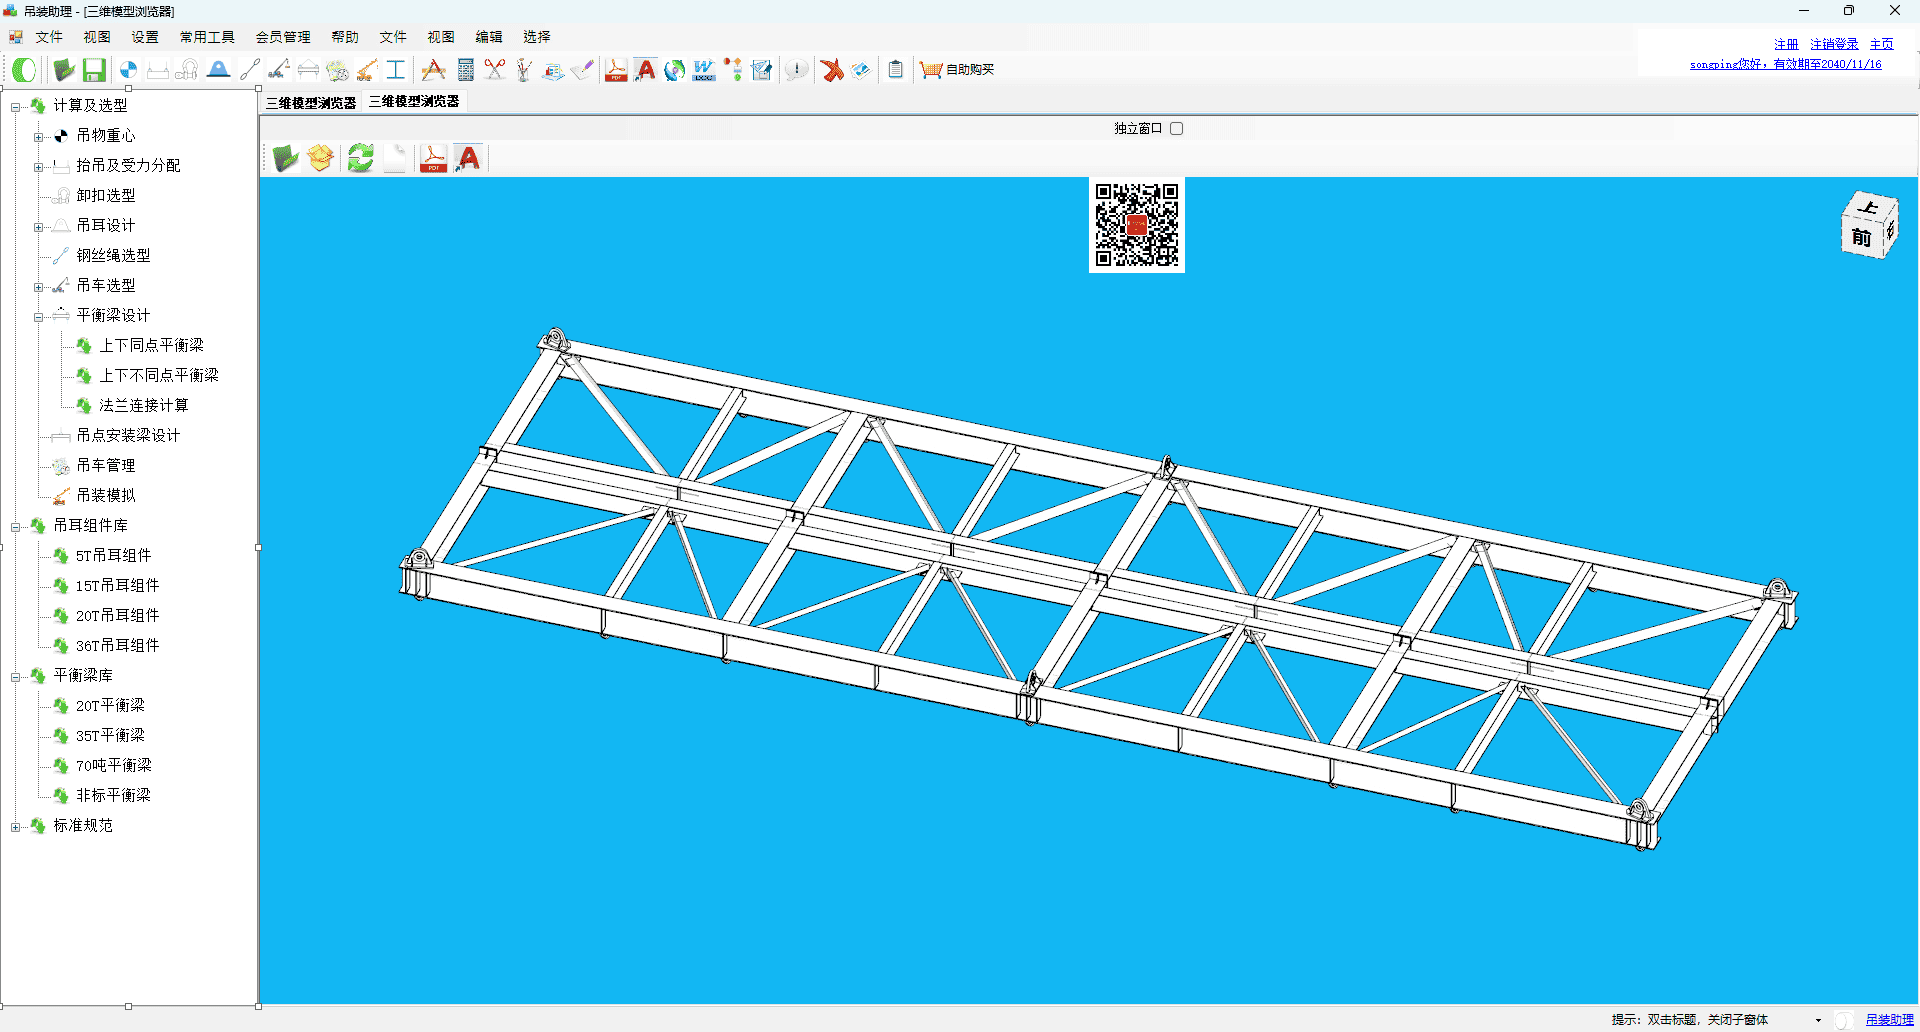Viewport: 1920px width, 1032px height.
Task: Open the 注销登录 link
Action: 1833,45
